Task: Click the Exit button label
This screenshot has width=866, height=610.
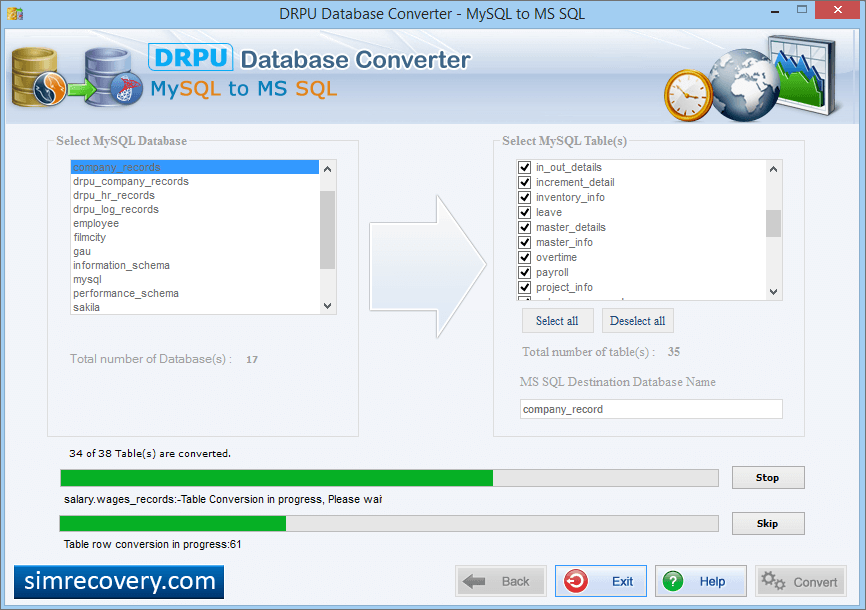Action: pyautogui.click(x=622, y=581)
